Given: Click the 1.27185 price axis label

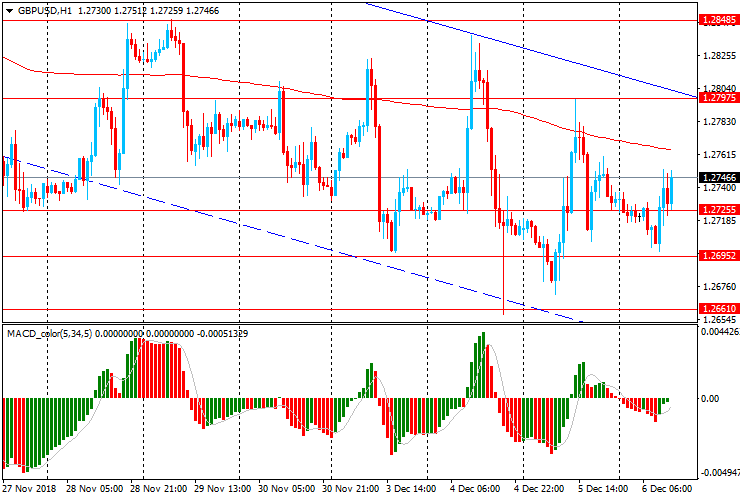Looking at the screenshot, I should (x=717, y=221).
